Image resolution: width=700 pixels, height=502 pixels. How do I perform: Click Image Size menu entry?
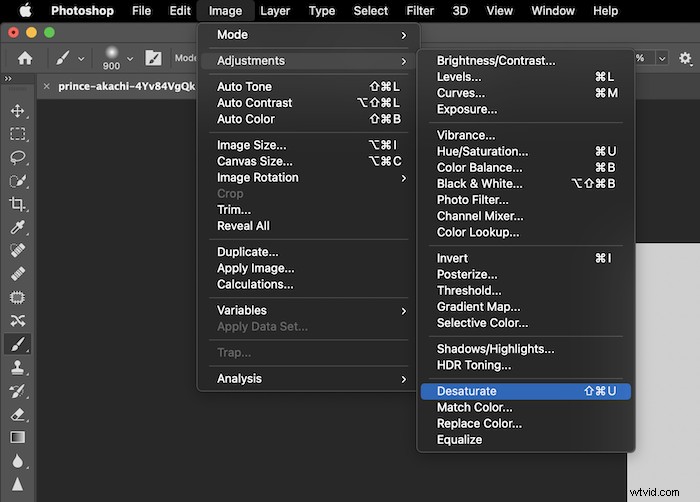point(251,145)
